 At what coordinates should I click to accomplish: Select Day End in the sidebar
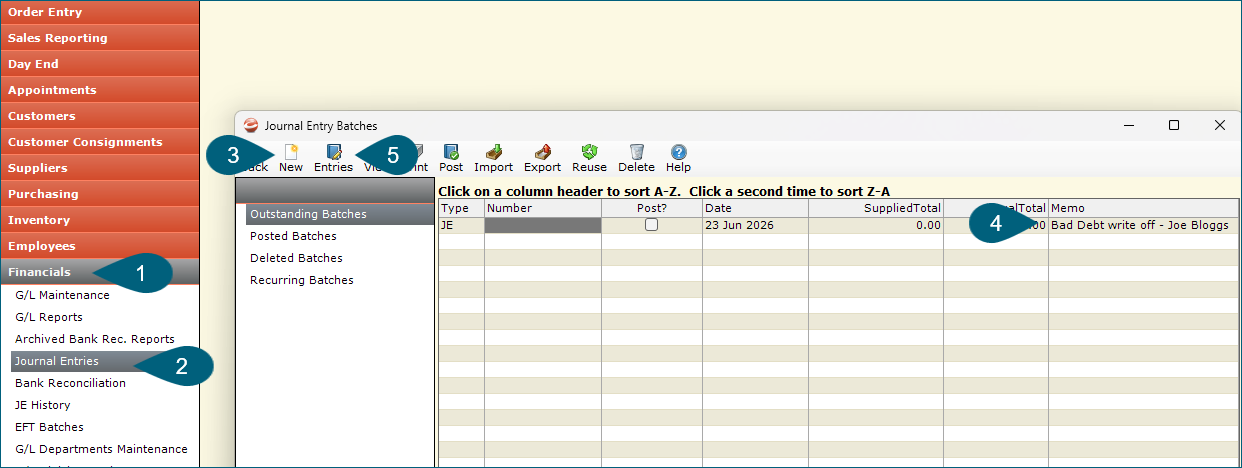point(100,64)
